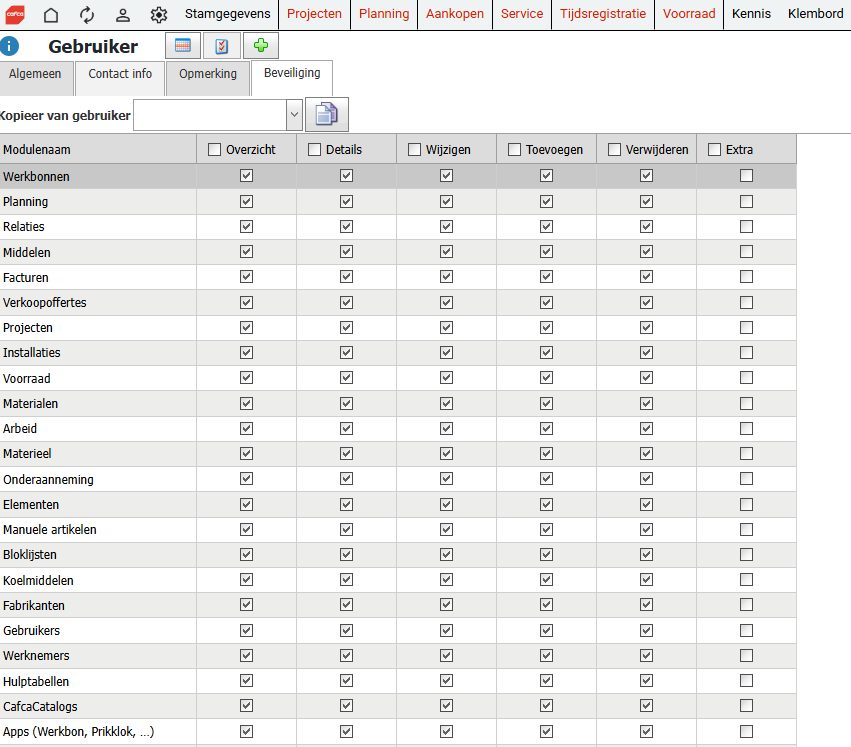Click the blue info icon

[9, 46]
